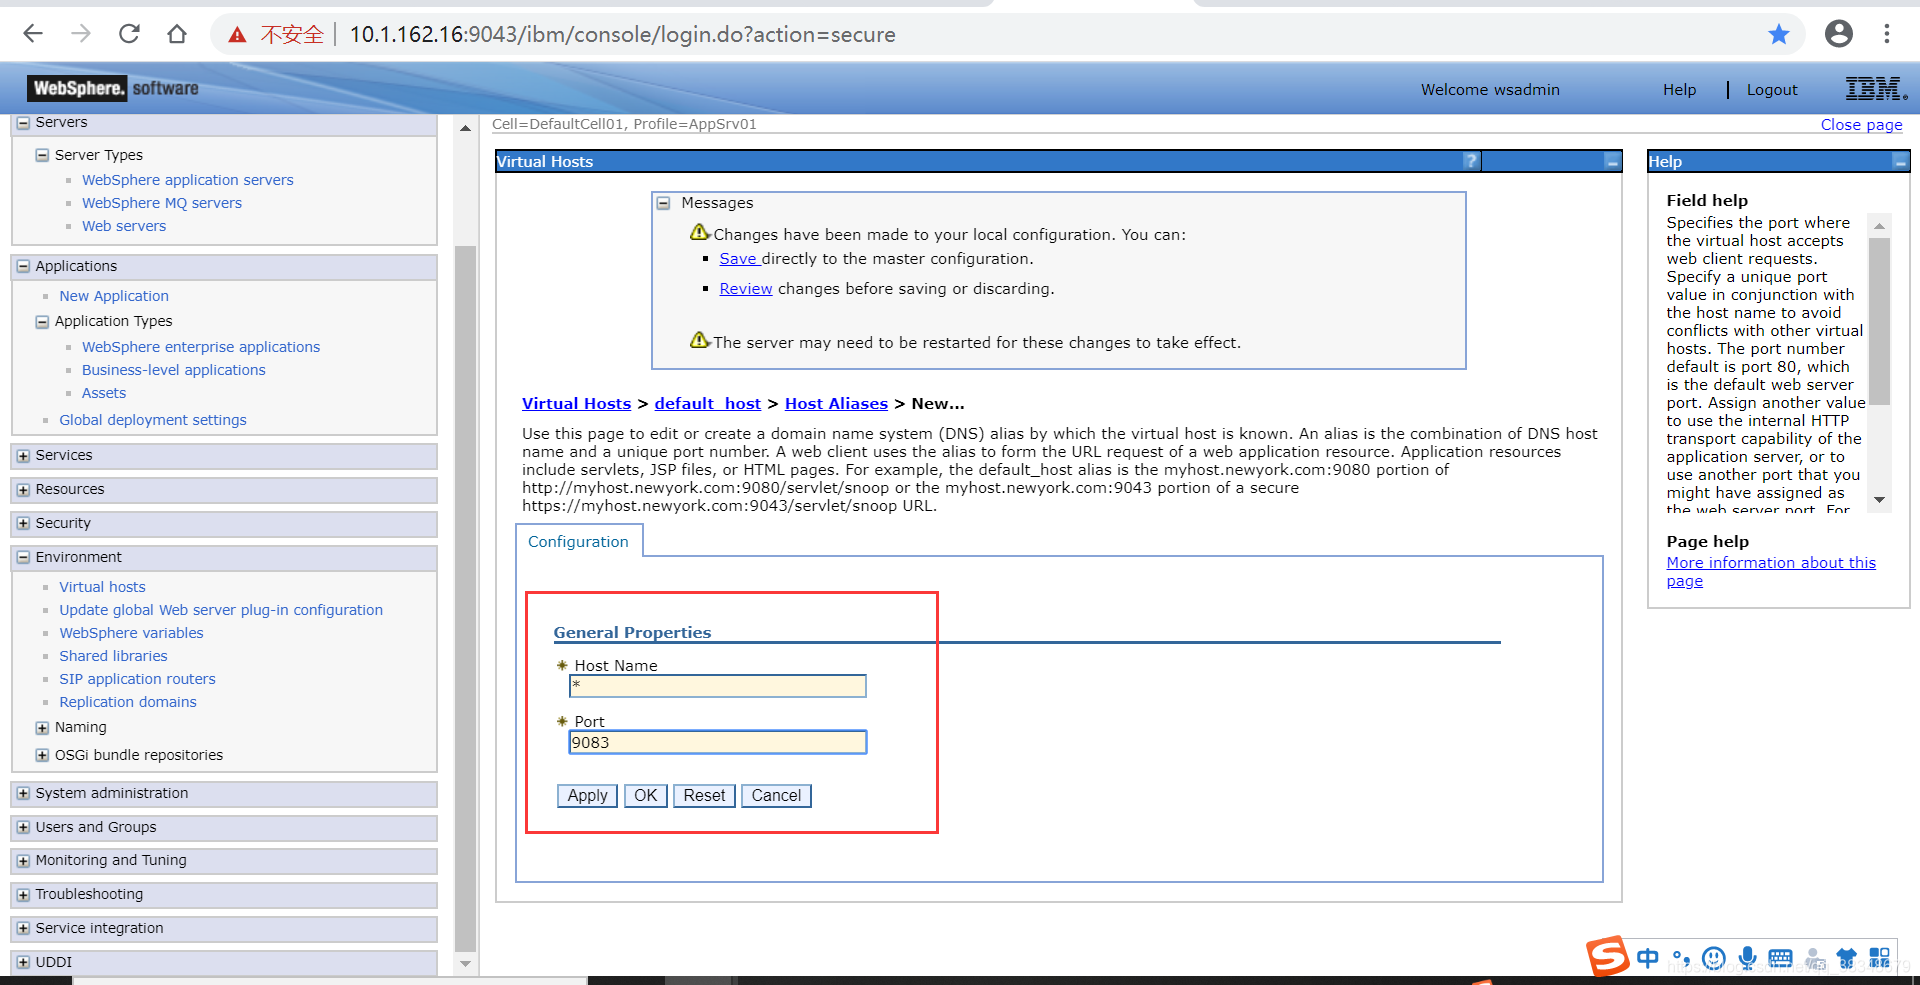Expand the Resources section
Screen dimensions: 1920x985
coord(23,490)
